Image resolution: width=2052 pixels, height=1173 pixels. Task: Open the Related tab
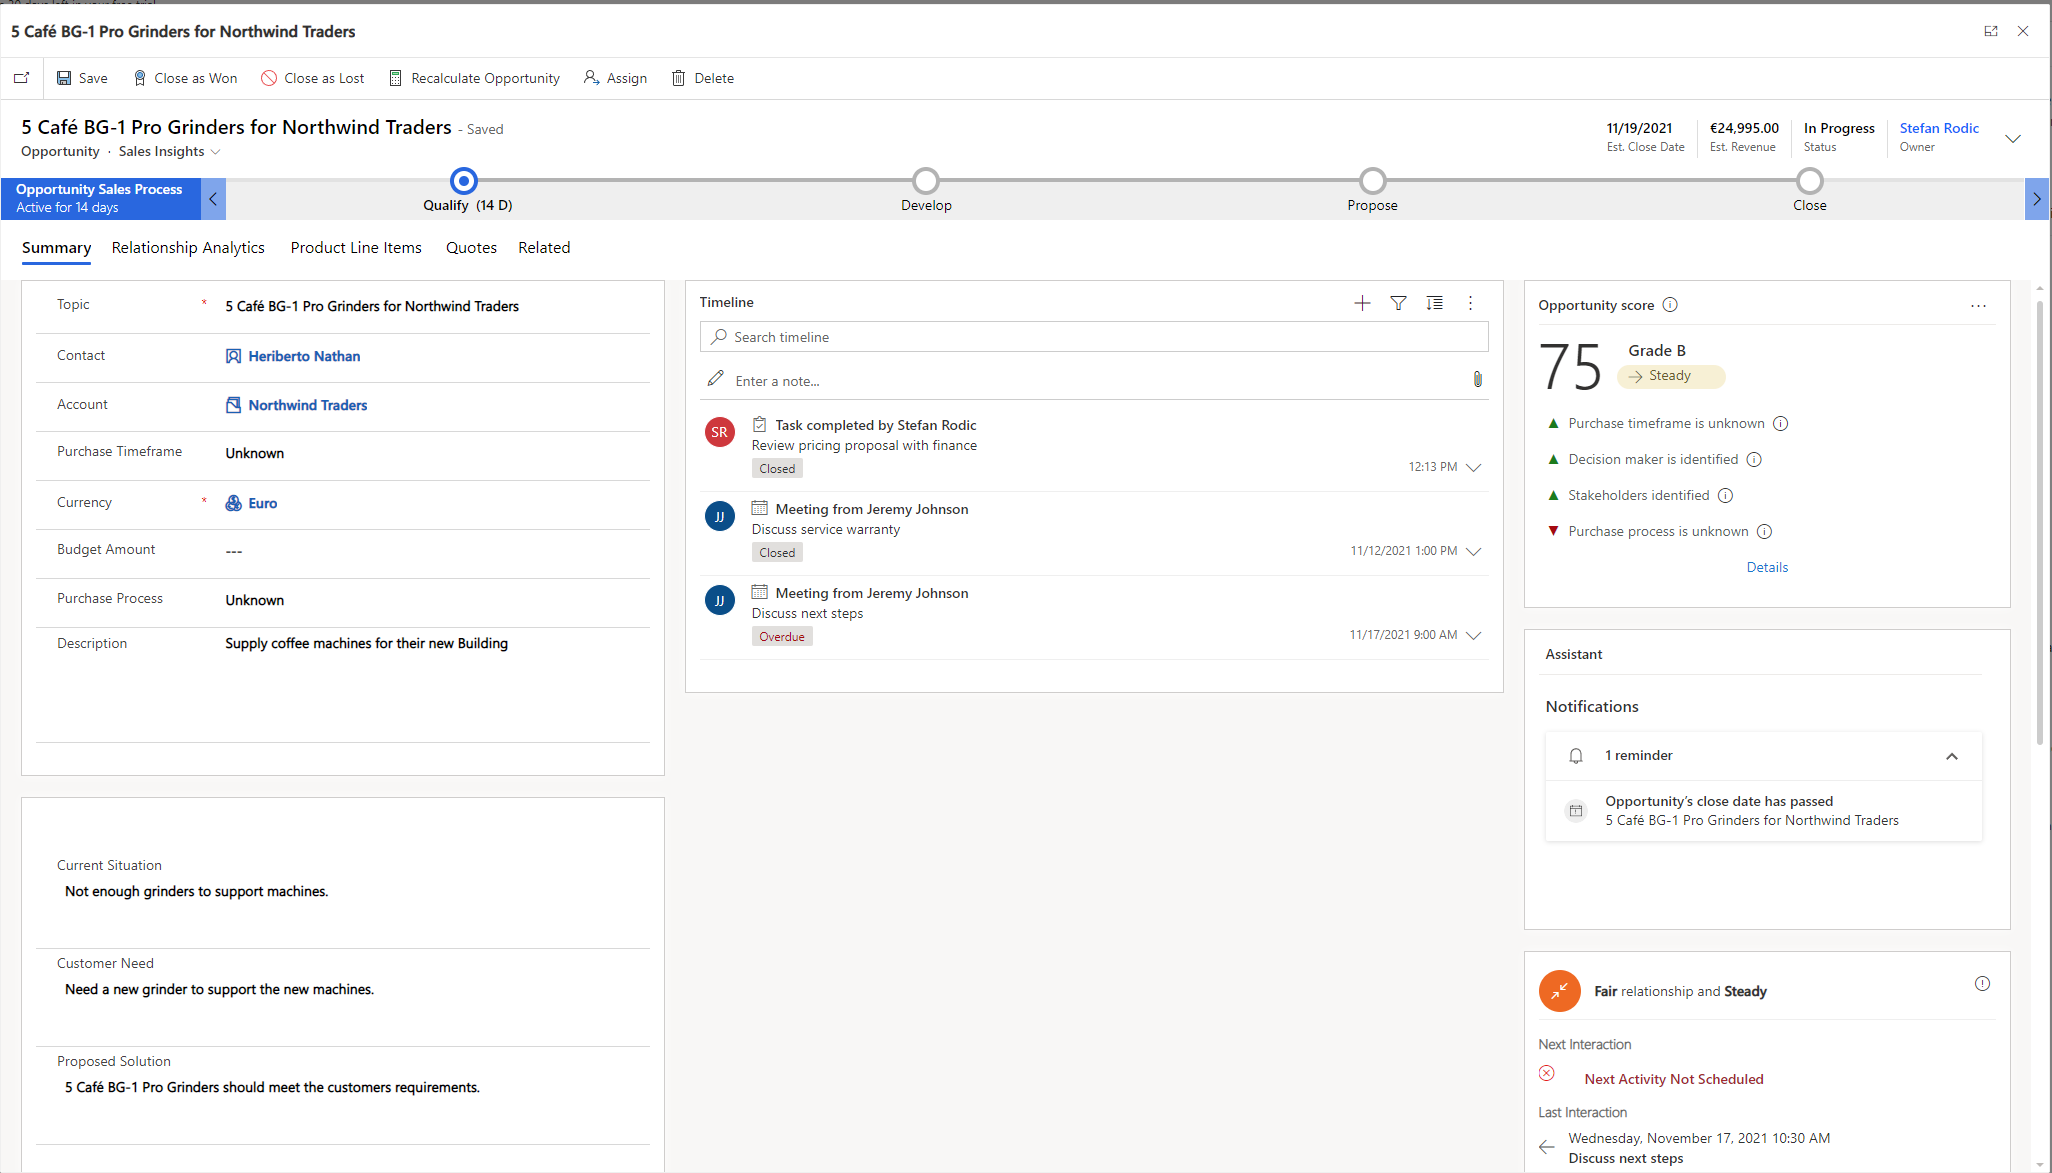544,248
